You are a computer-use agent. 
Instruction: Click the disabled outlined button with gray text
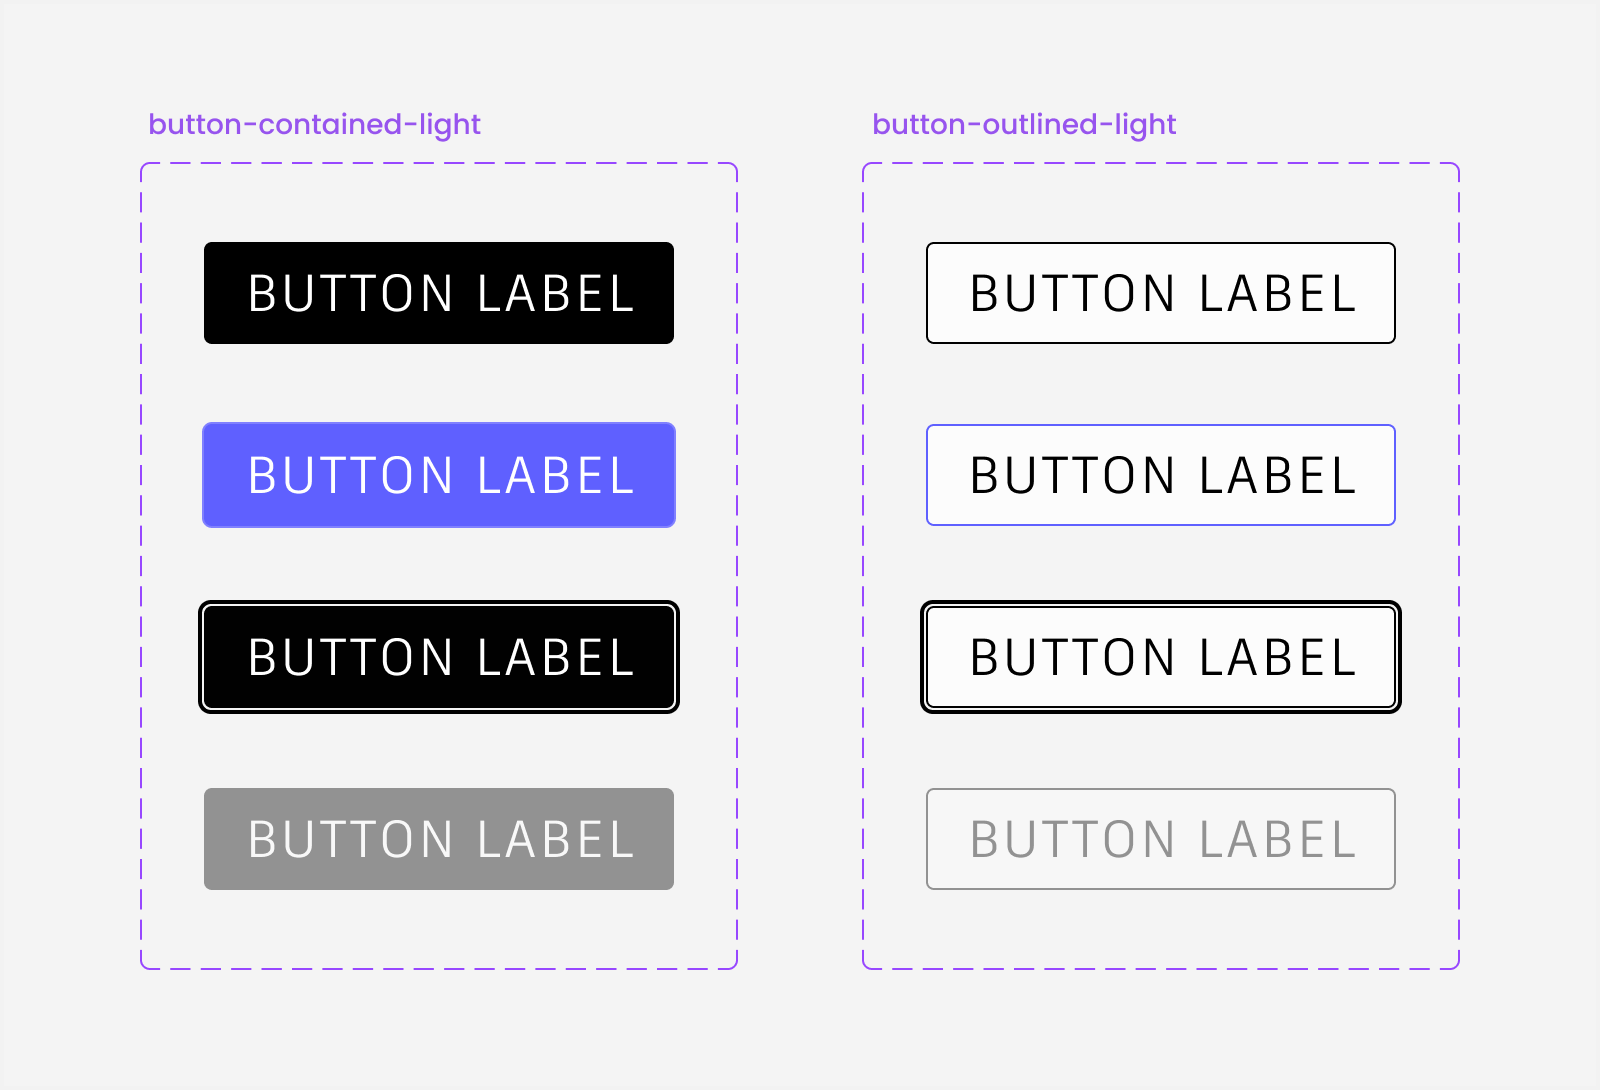tap(1160, 839)
